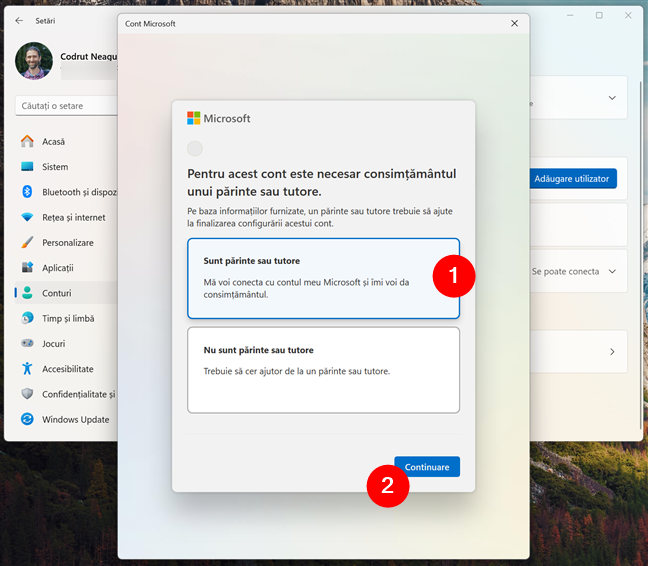648x566 pixels.
Task: Open Rețea și internet settings
Action: click(x=66, y=217)
